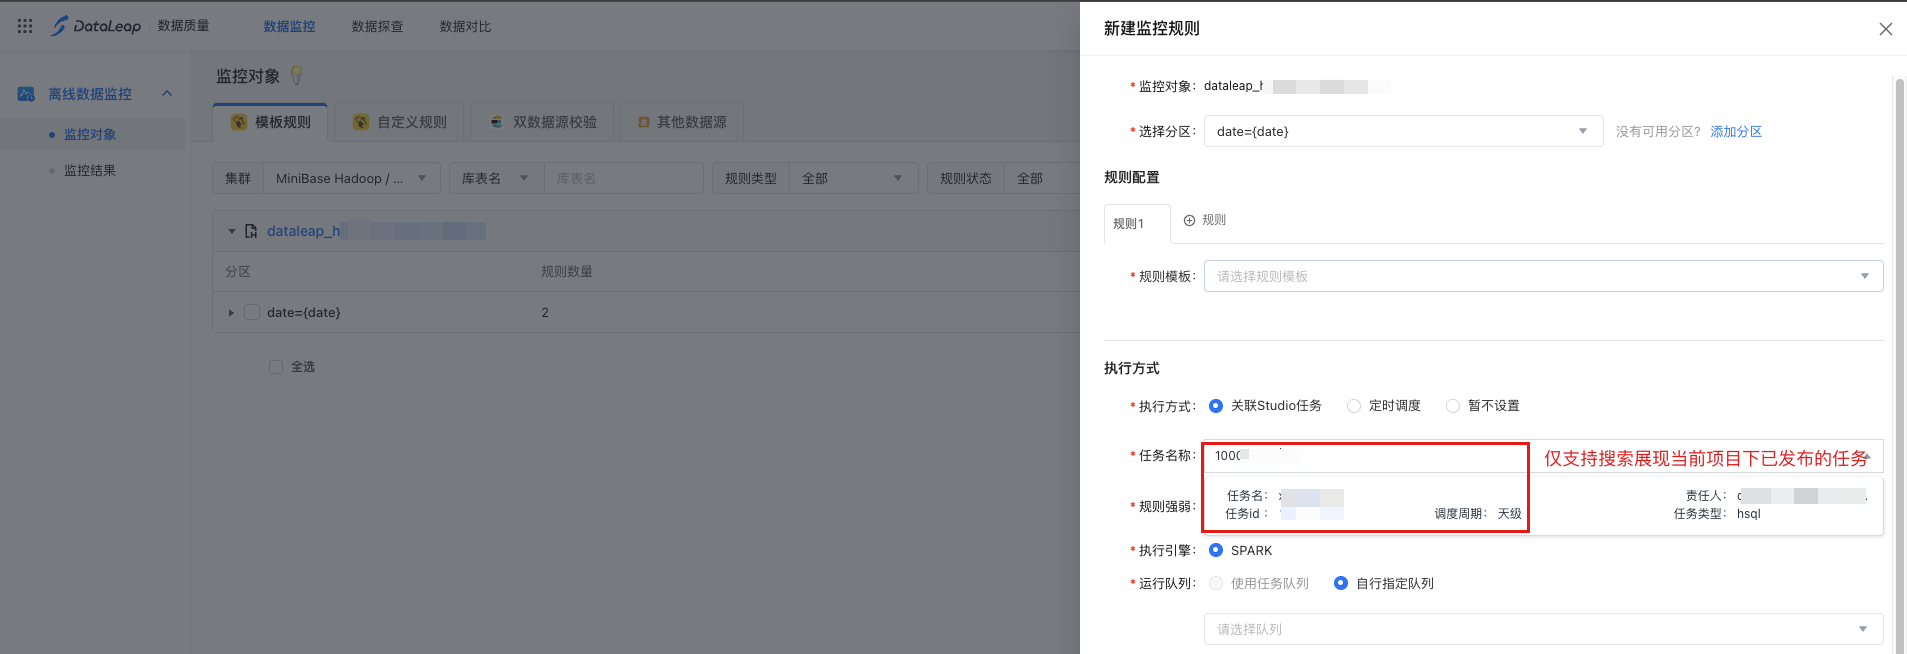Viewport: 1907px width, 654px height.
Task: Open the 库表名 filter type dropdown
Action: coord(496,178)
